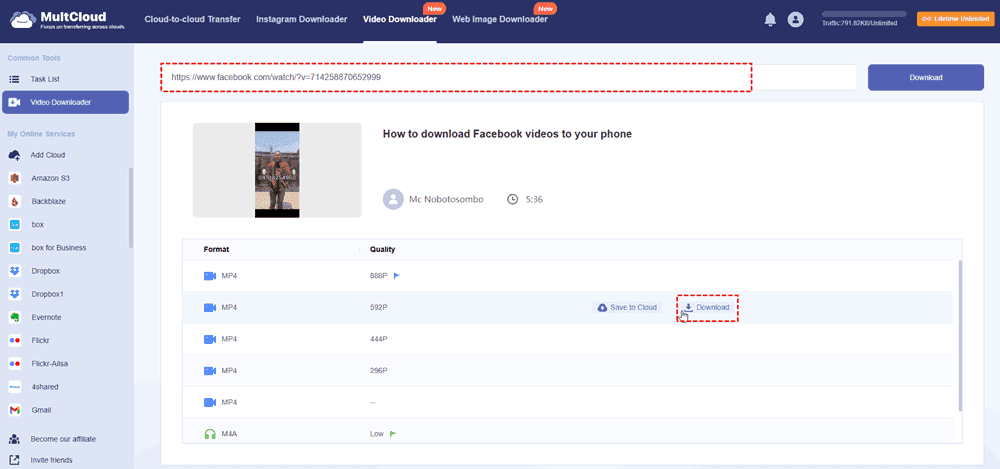Click the video URL input field
The image size is (1000, 469).
tap(508, 77)
